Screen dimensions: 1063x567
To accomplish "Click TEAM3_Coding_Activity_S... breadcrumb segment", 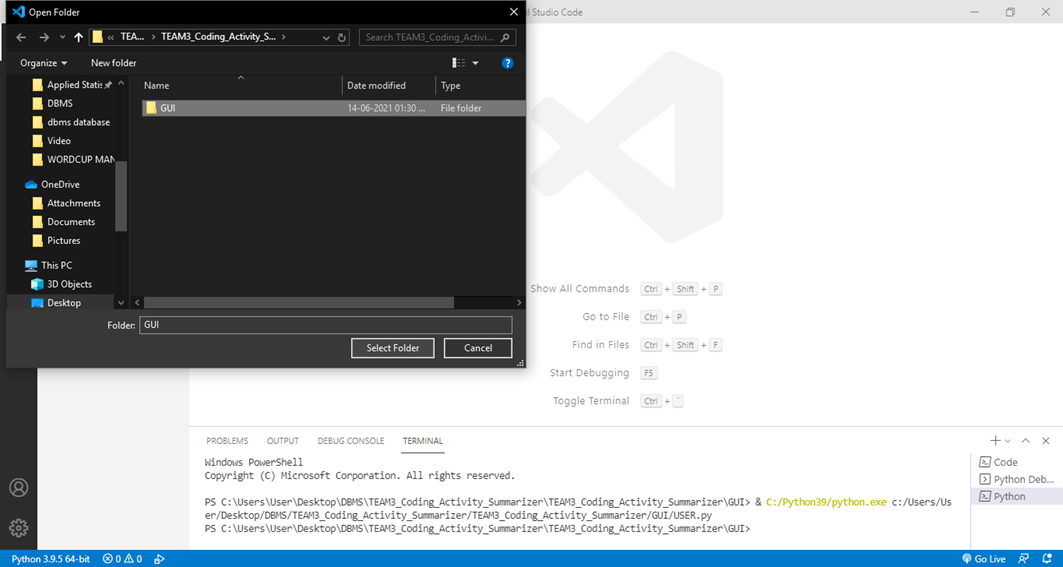I will click(x=218, y=37).
